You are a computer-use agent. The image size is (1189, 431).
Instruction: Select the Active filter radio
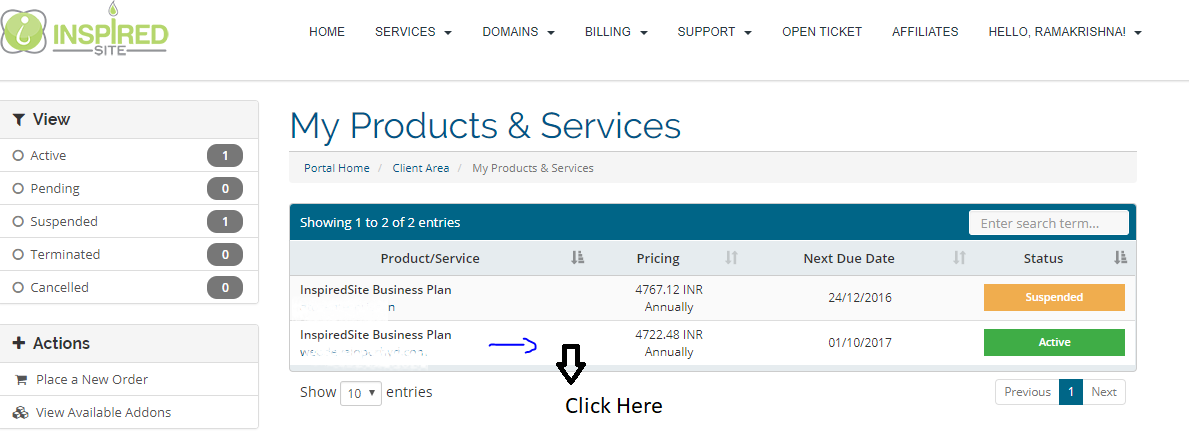point(18,156)
